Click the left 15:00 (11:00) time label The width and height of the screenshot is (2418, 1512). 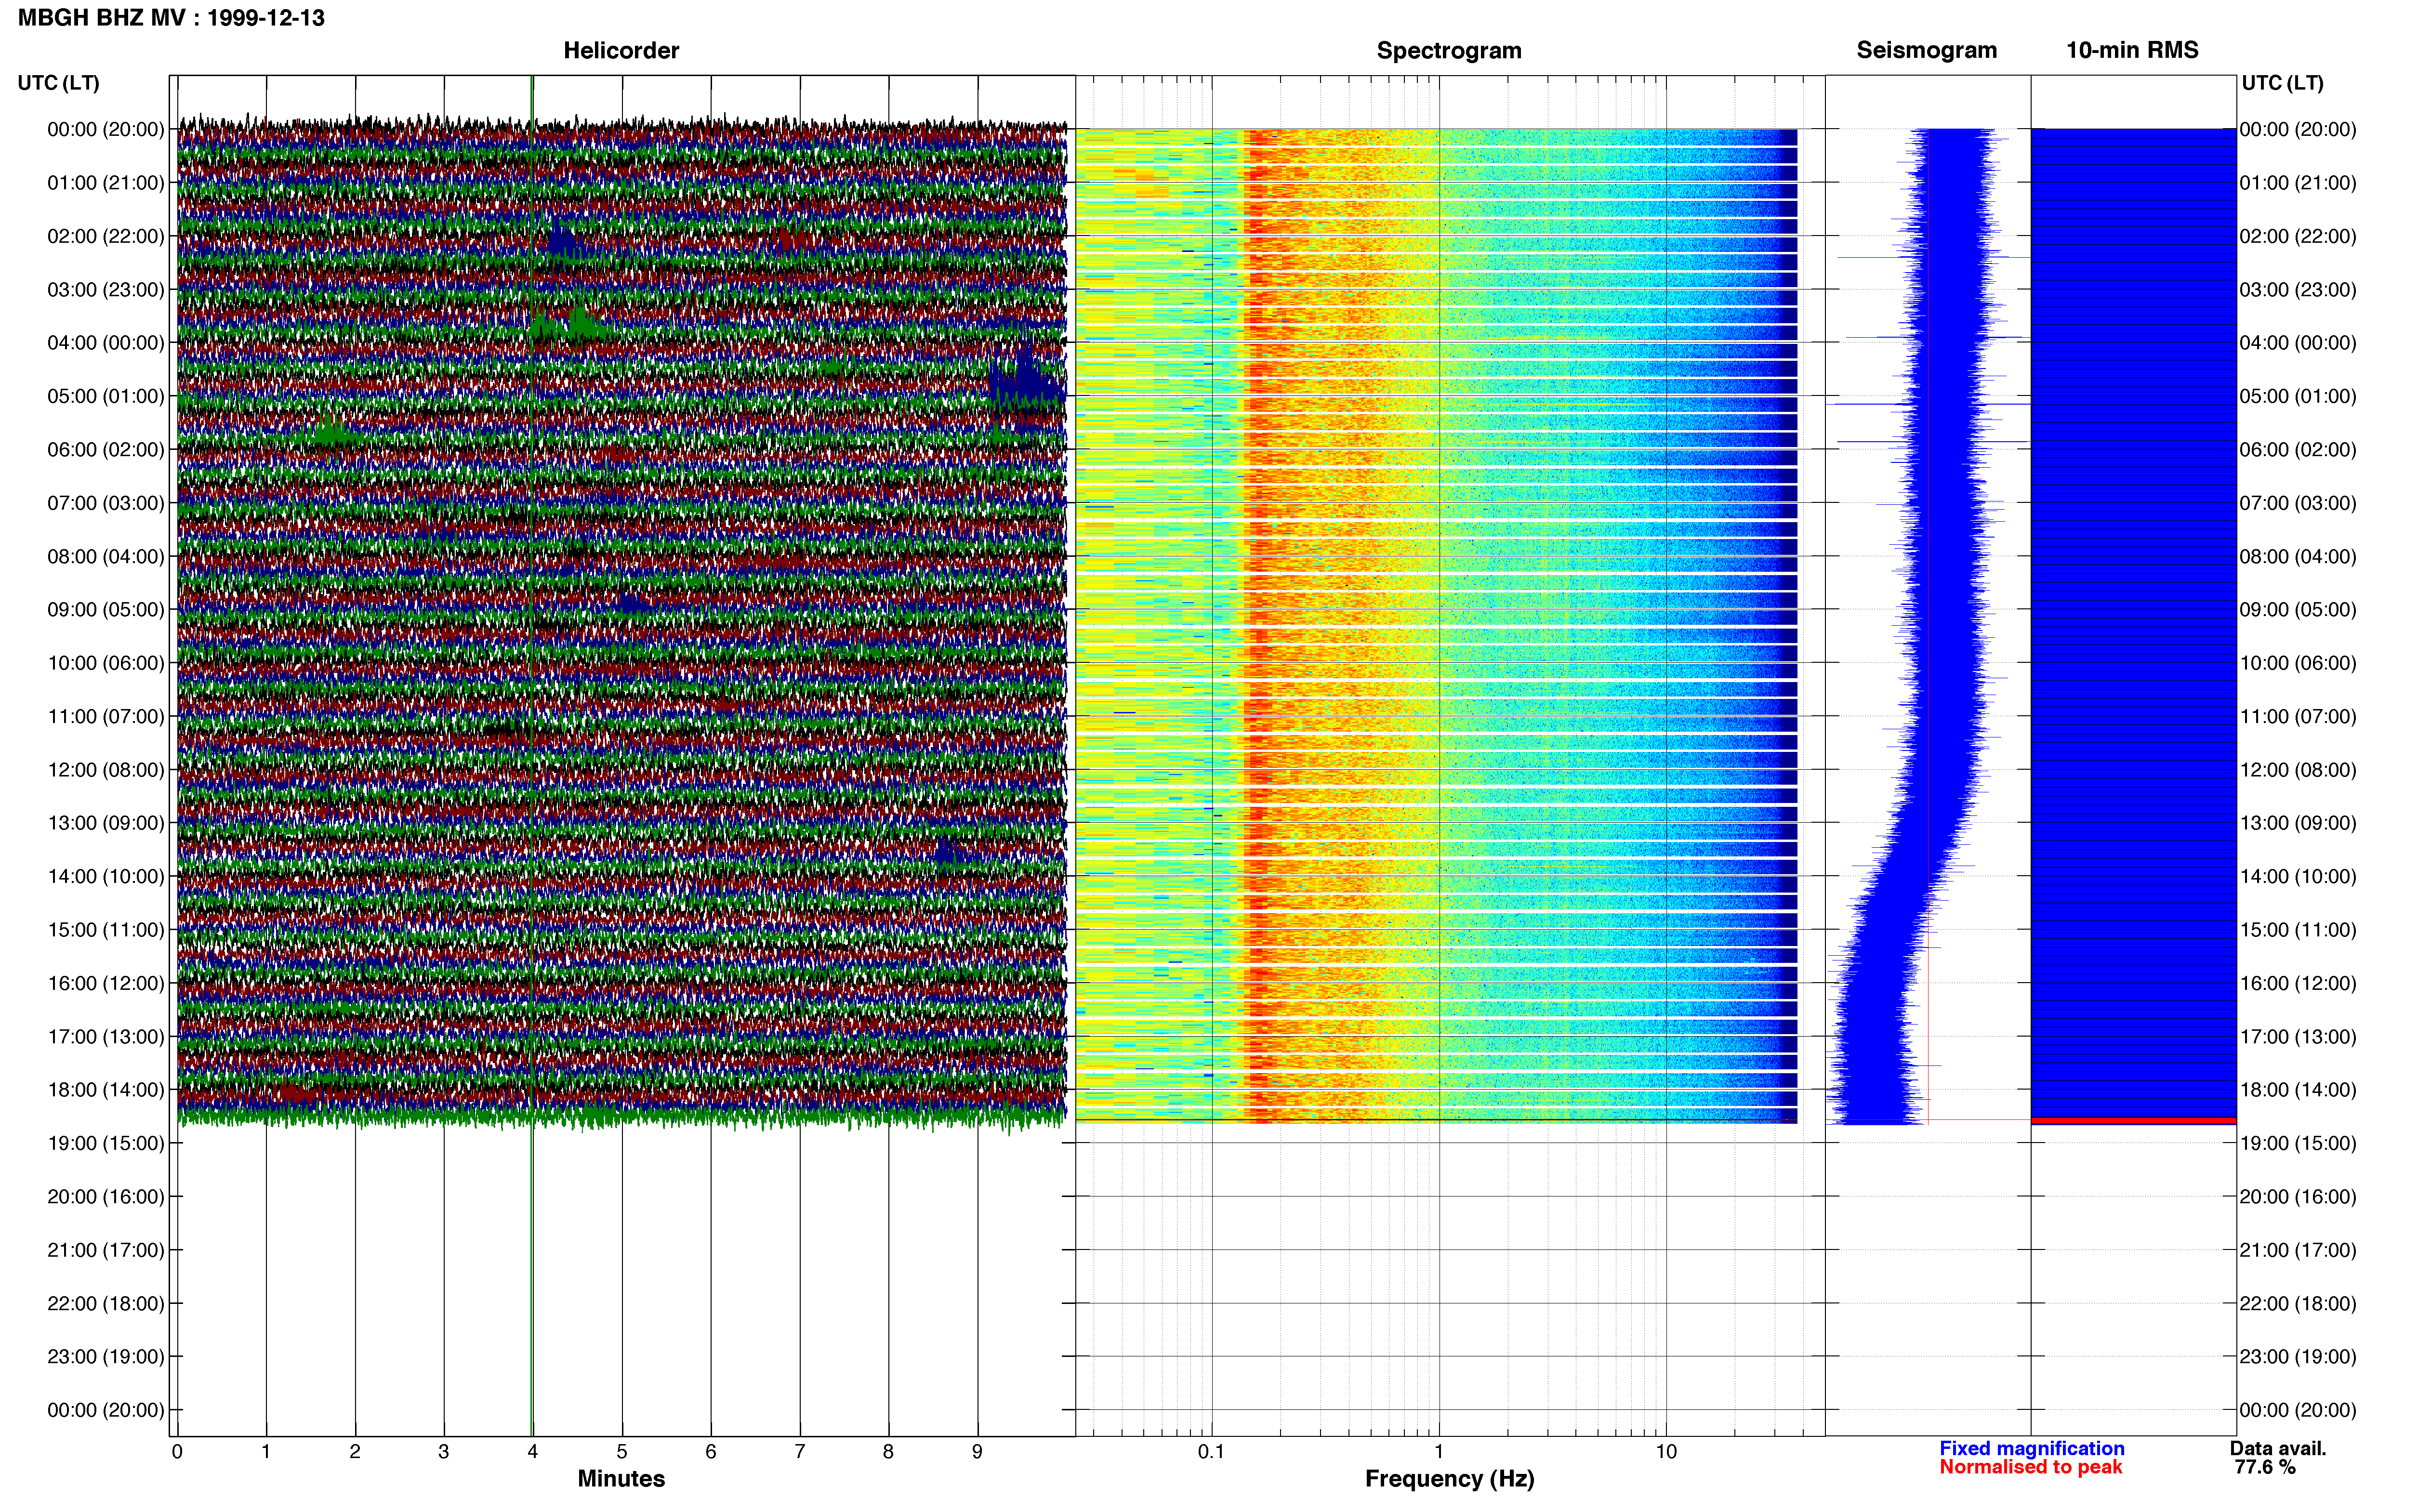point(106,930)
